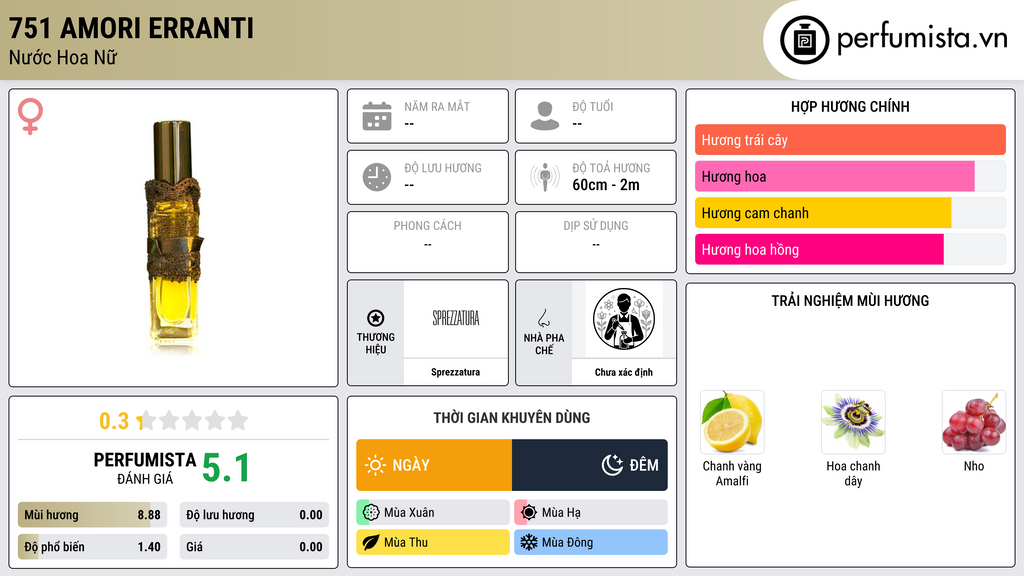Click the 60cm - 2m sillage value
The height and width of the screenshot is (576, 1024).
pyautogui.click(x=606, y=185)
